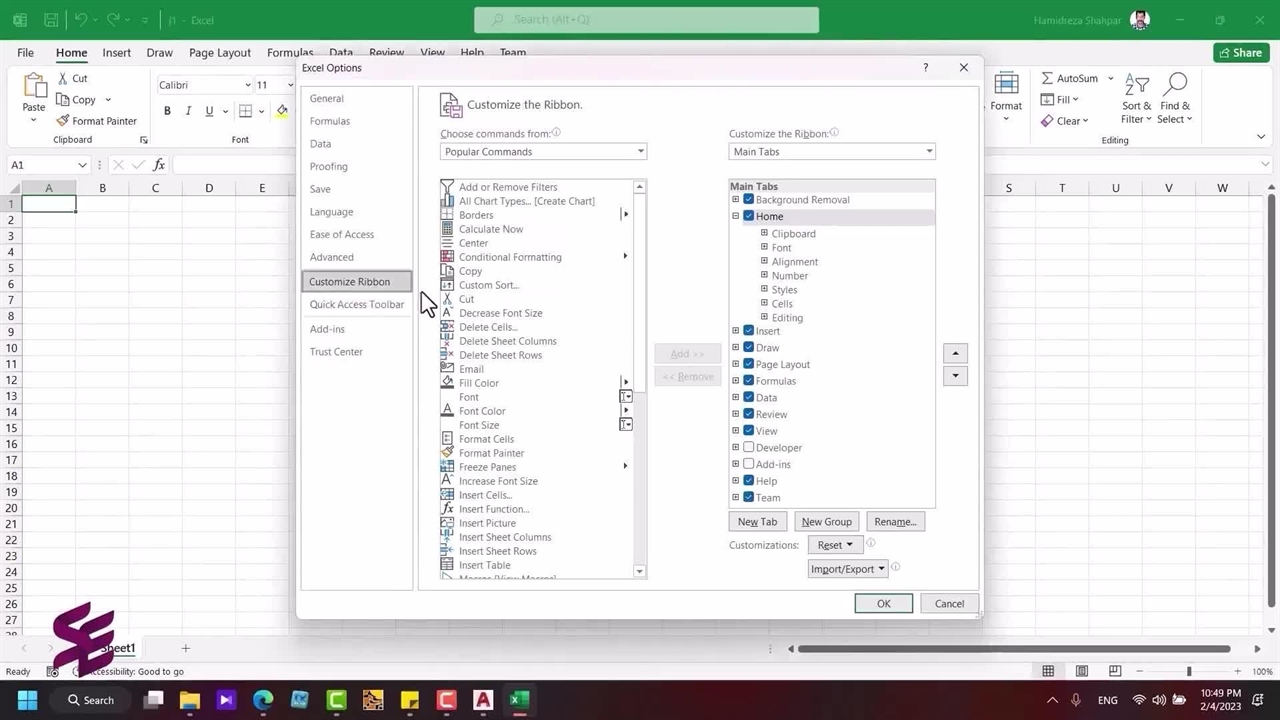
Task: Click the Format Painter brush icon
Action: (x=63, y=121)
